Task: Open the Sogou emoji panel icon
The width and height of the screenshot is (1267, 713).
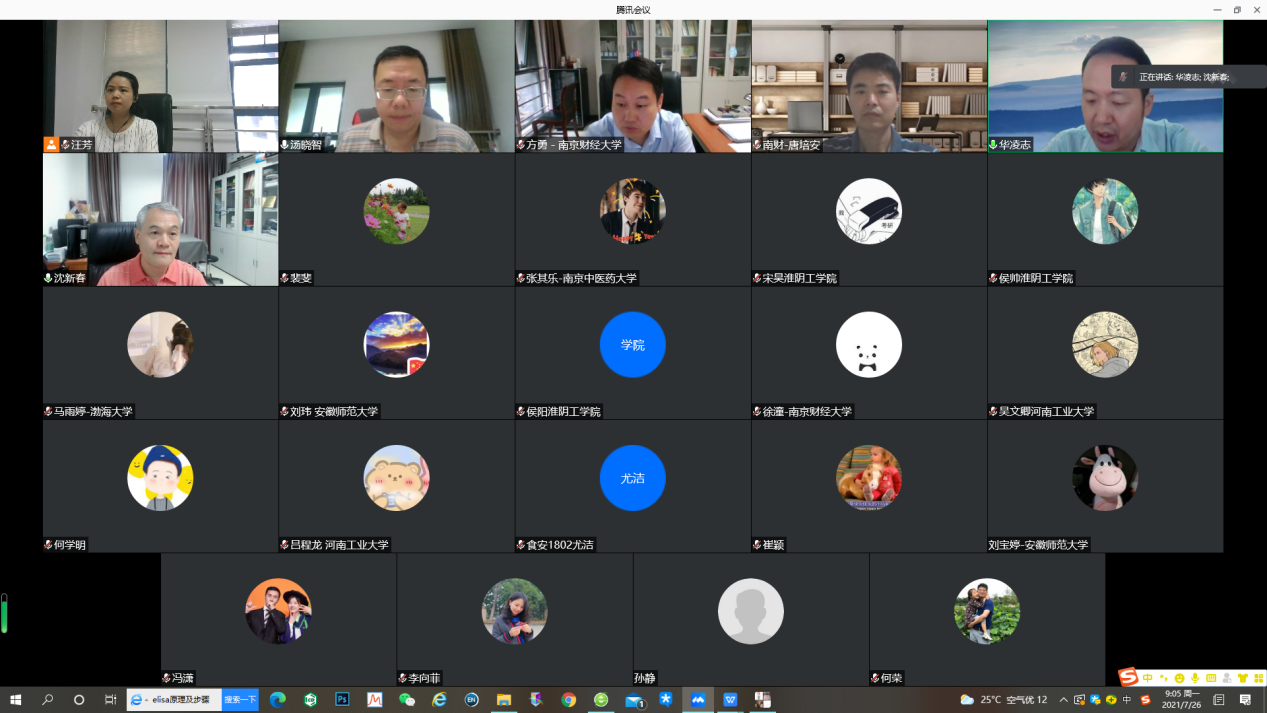Action: pyautogui.click(x=1179, y=678)
